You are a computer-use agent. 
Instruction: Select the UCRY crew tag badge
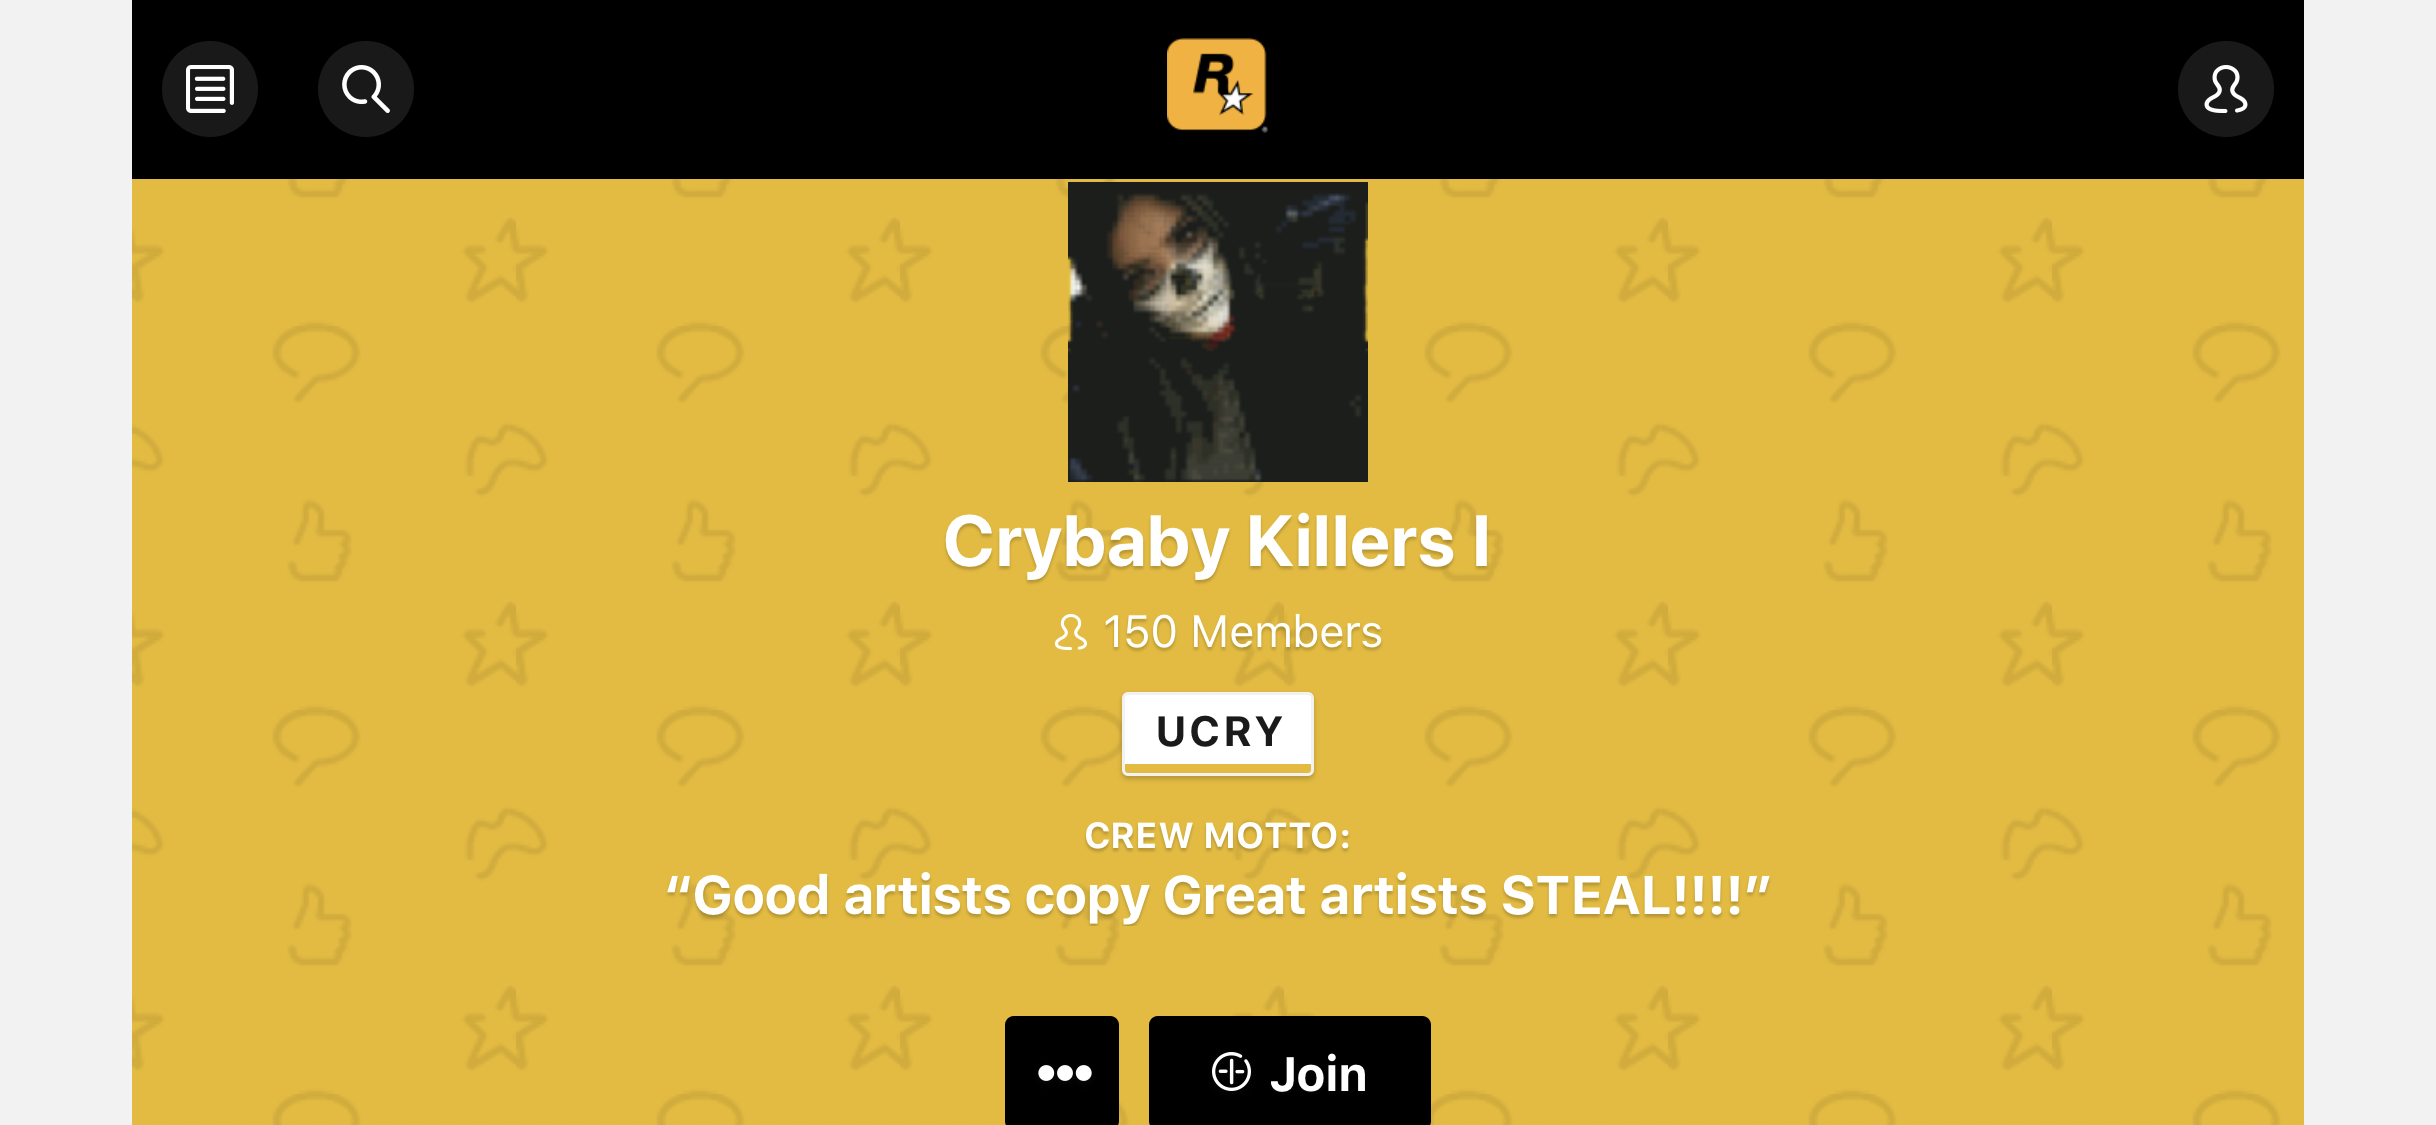pyautogui.click(x=1218, y=733)
